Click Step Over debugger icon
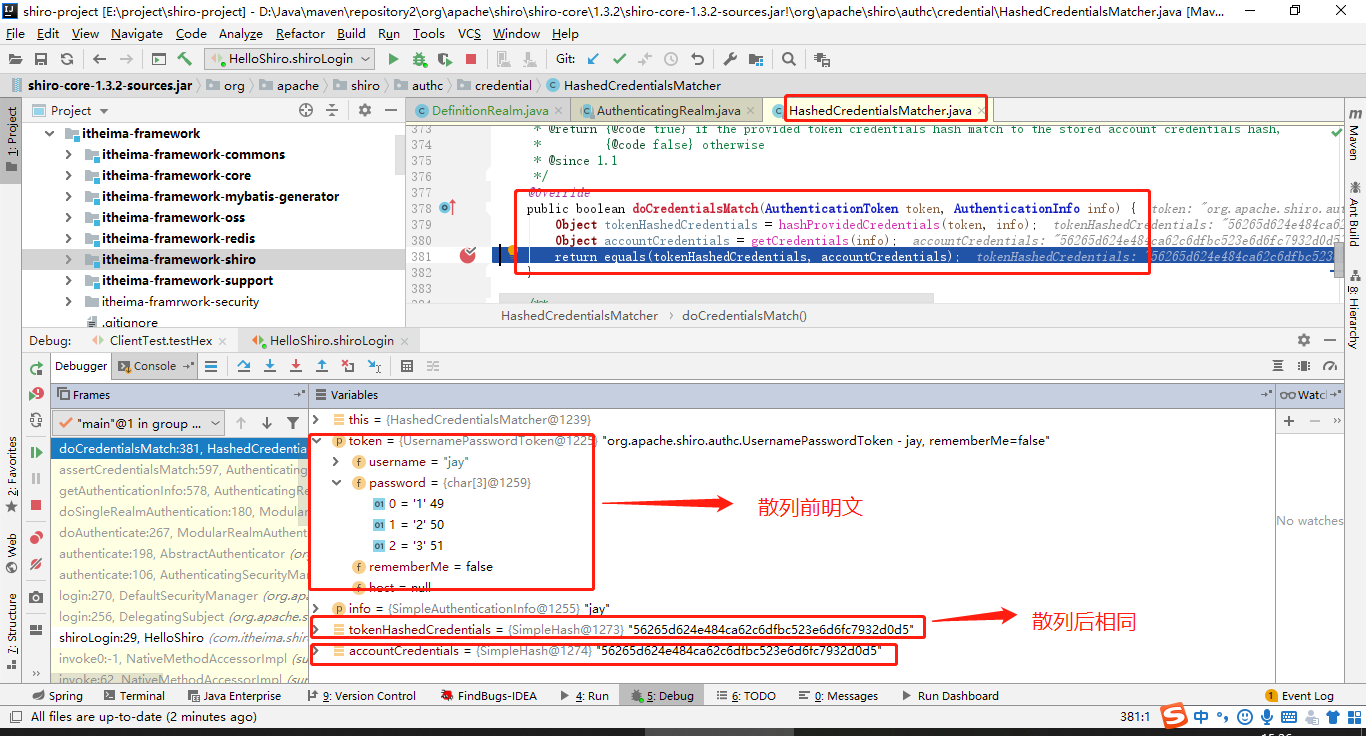 click(243, 367)
